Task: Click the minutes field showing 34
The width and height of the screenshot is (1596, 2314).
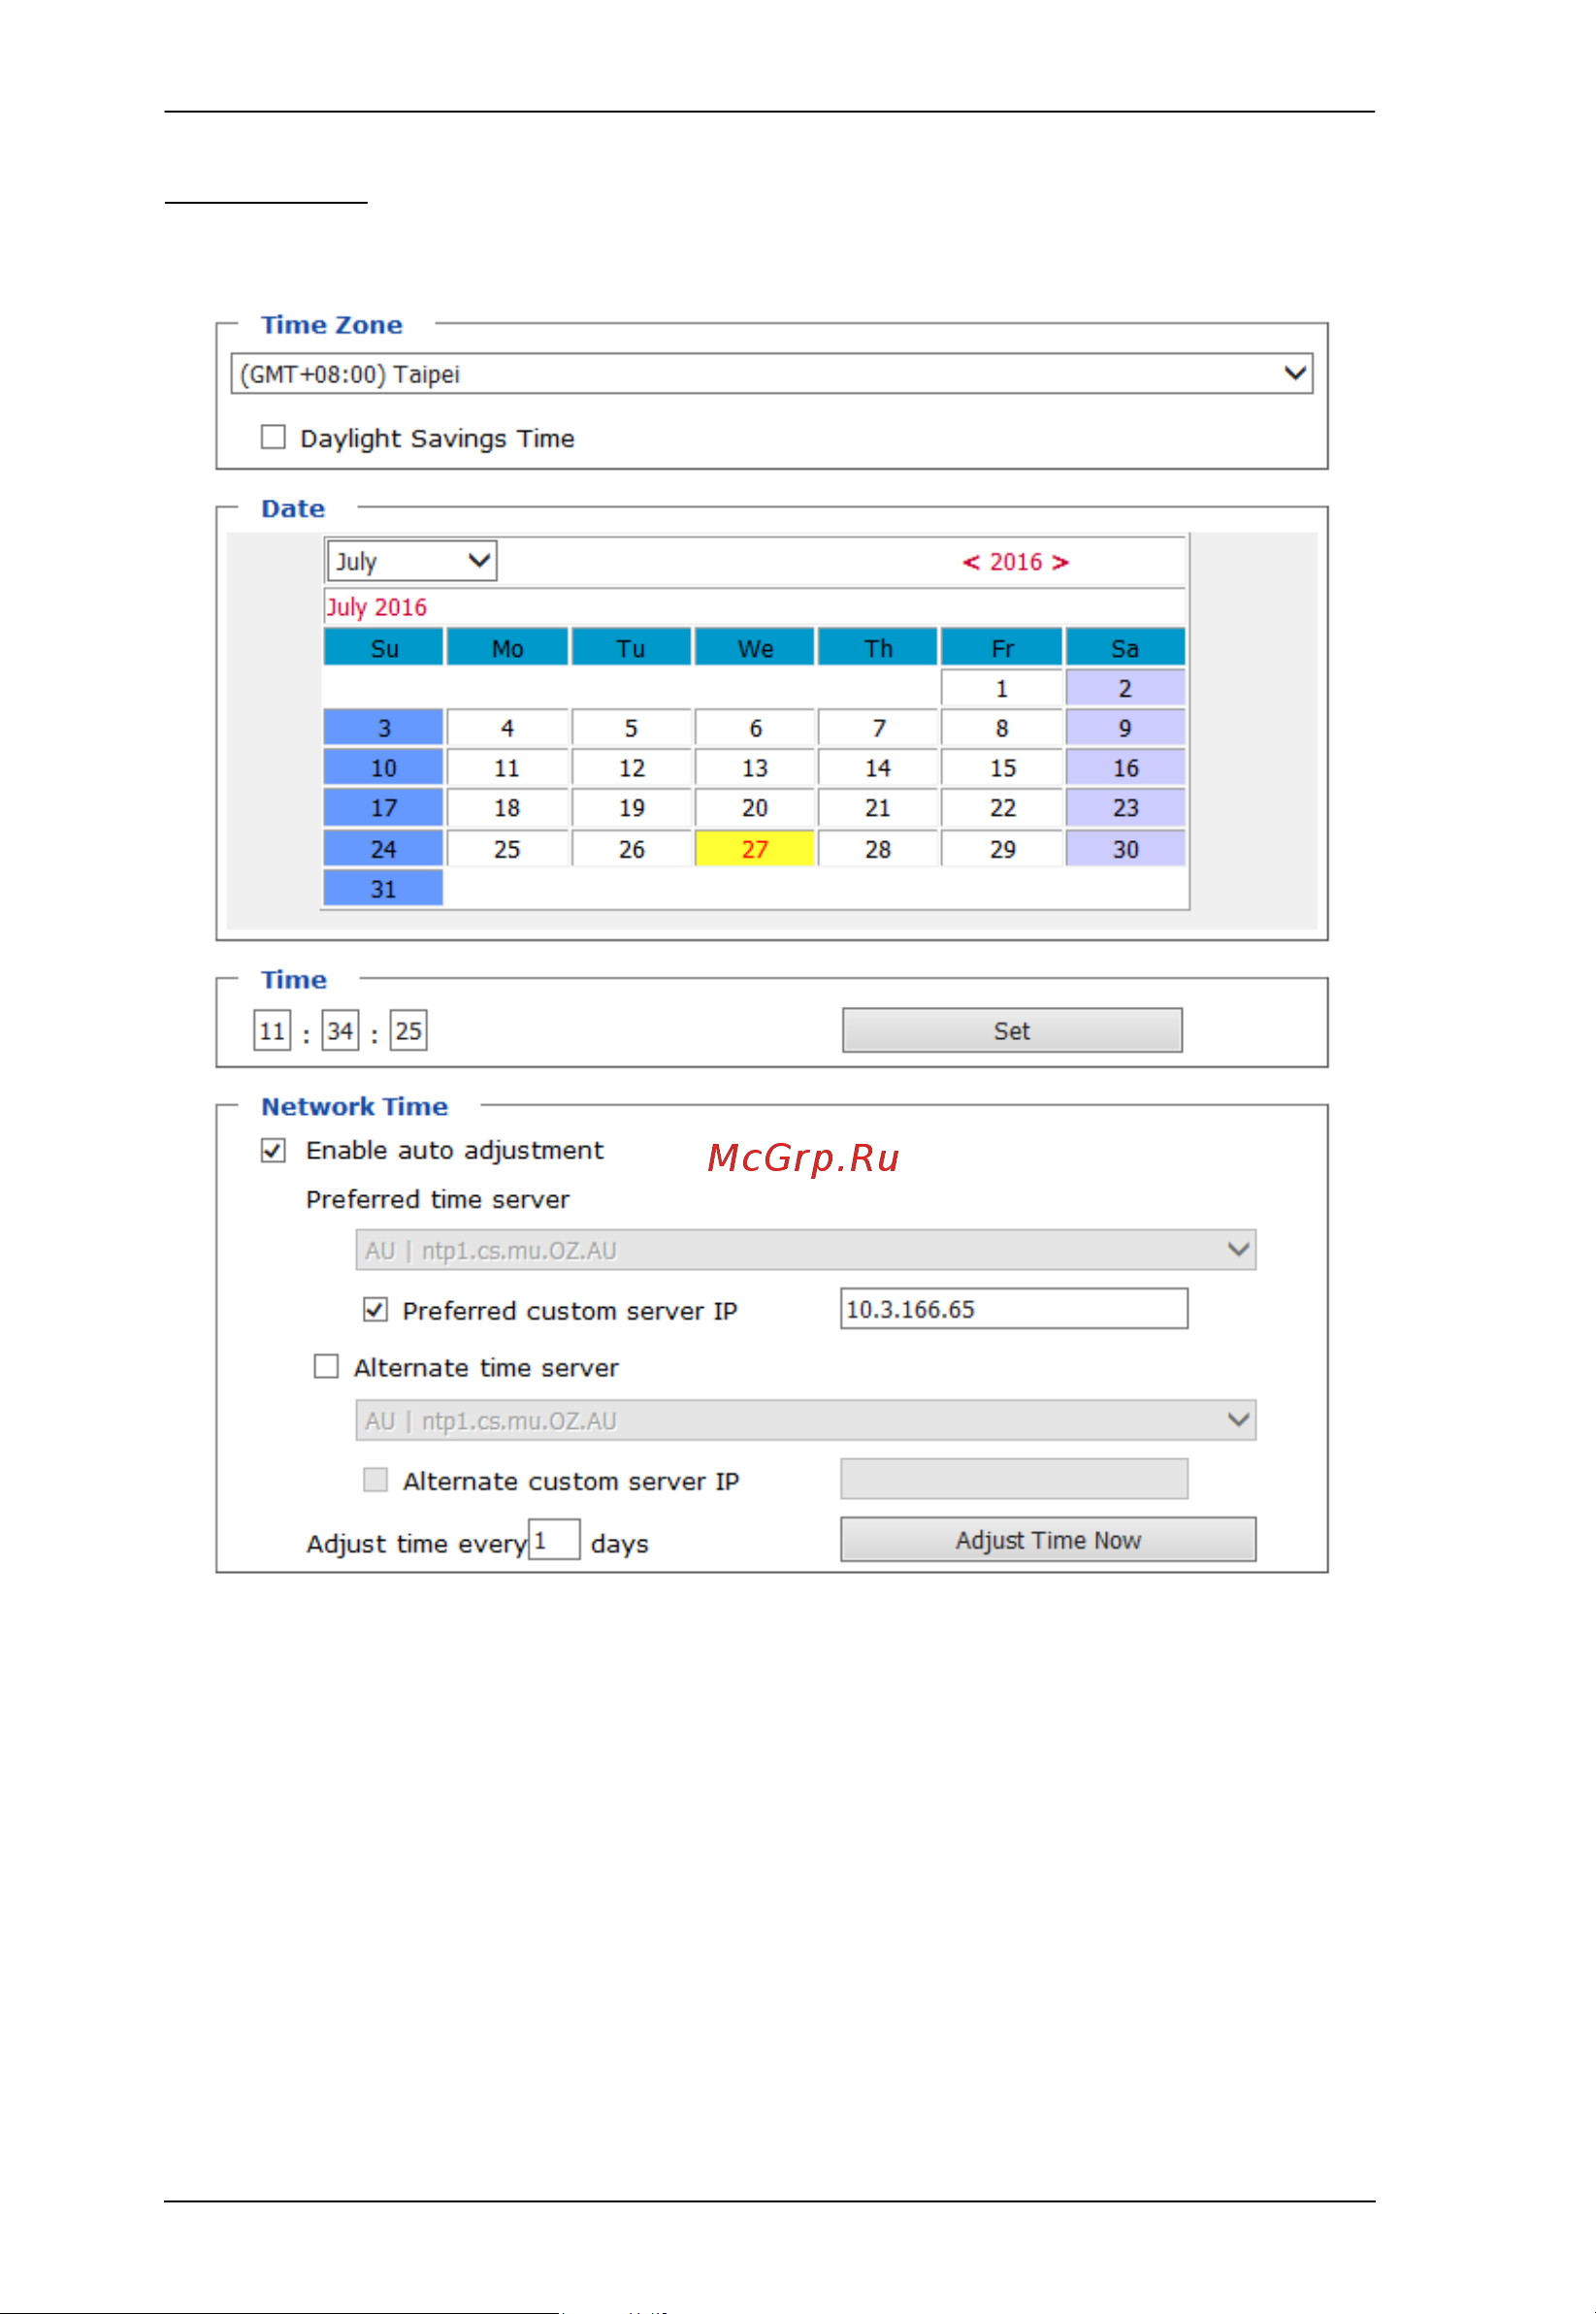Action: (x=340, y=1031)
